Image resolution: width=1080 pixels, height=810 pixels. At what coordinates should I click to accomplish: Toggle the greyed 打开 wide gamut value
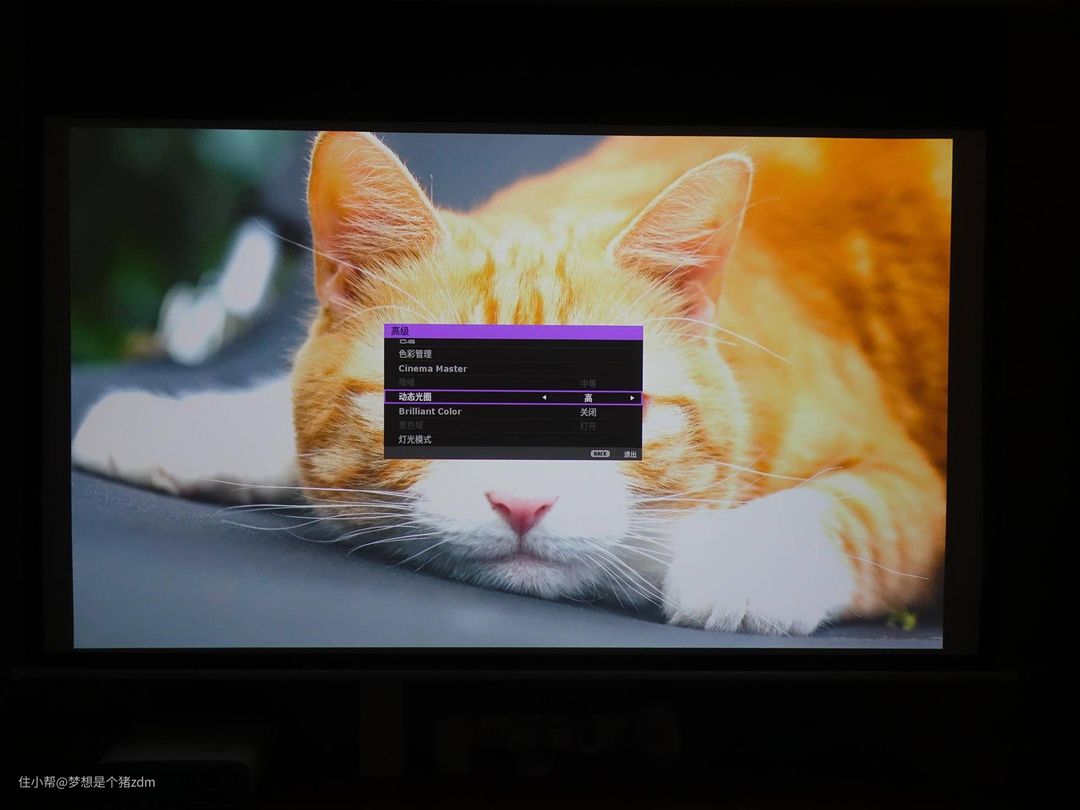click(x=588, y=426)
